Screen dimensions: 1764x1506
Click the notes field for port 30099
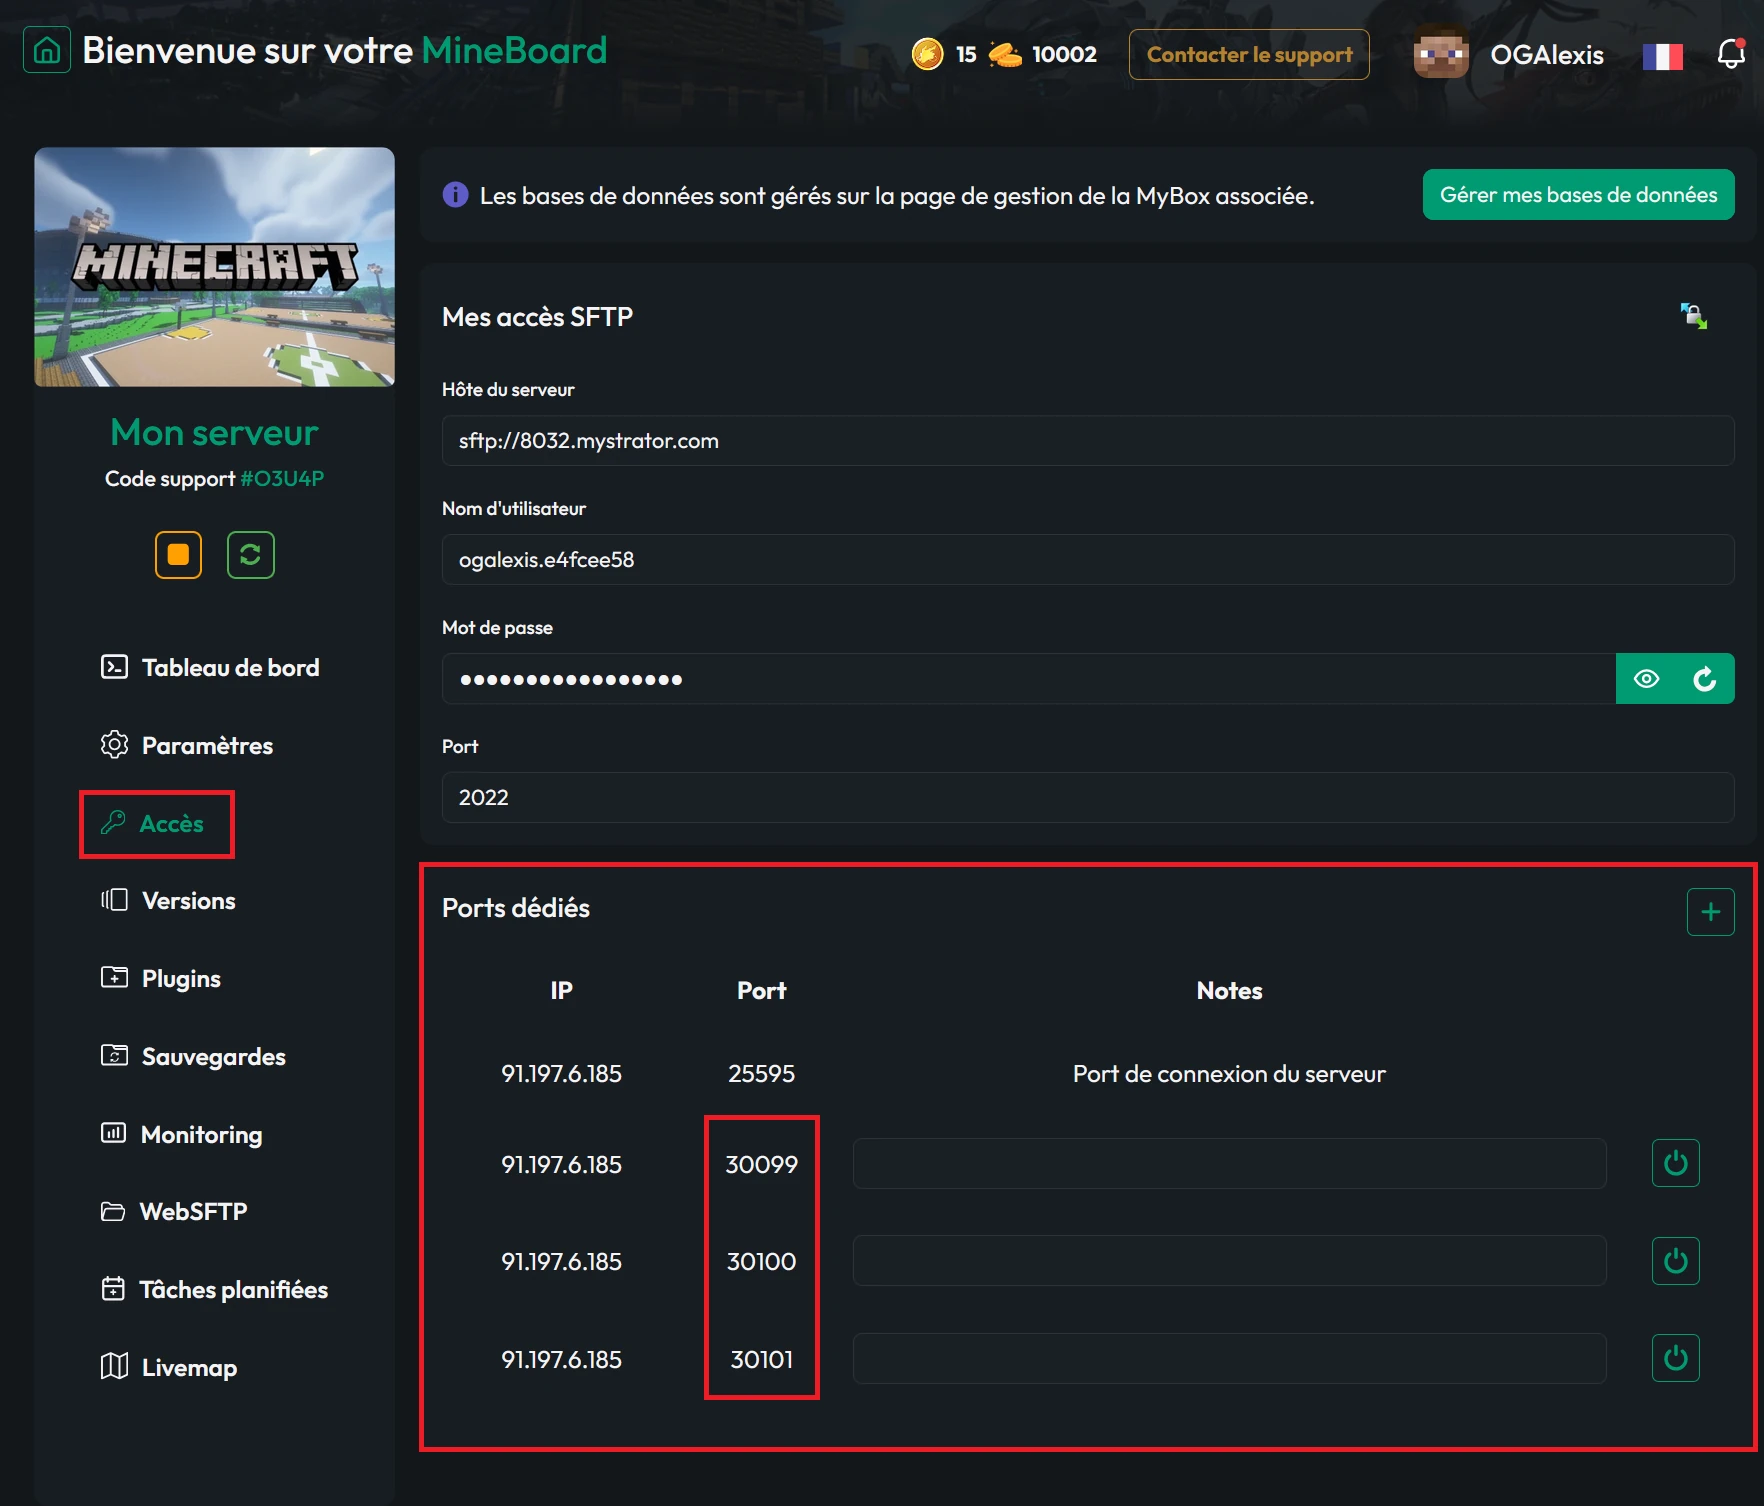[1229, 1163]
